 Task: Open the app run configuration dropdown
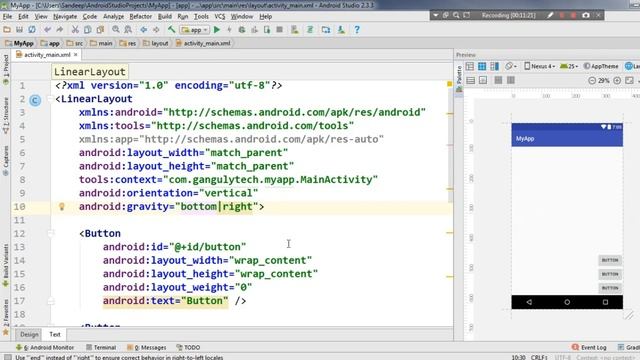click(x=195, y=30)
